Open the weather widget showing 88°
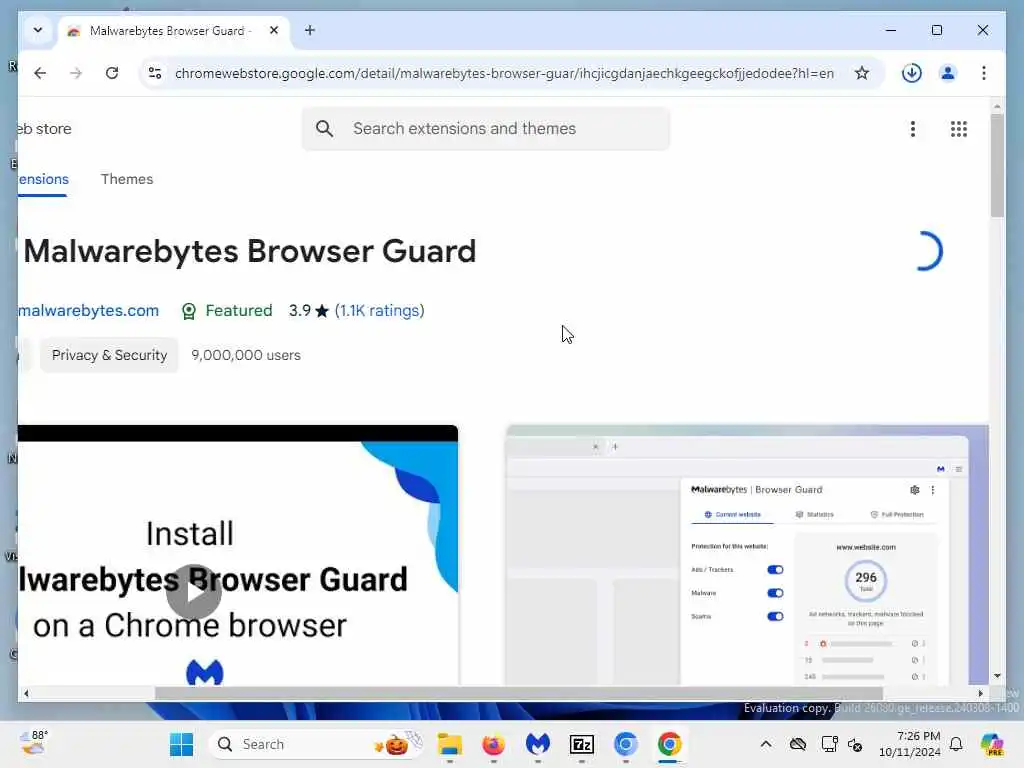 (33, 744)
